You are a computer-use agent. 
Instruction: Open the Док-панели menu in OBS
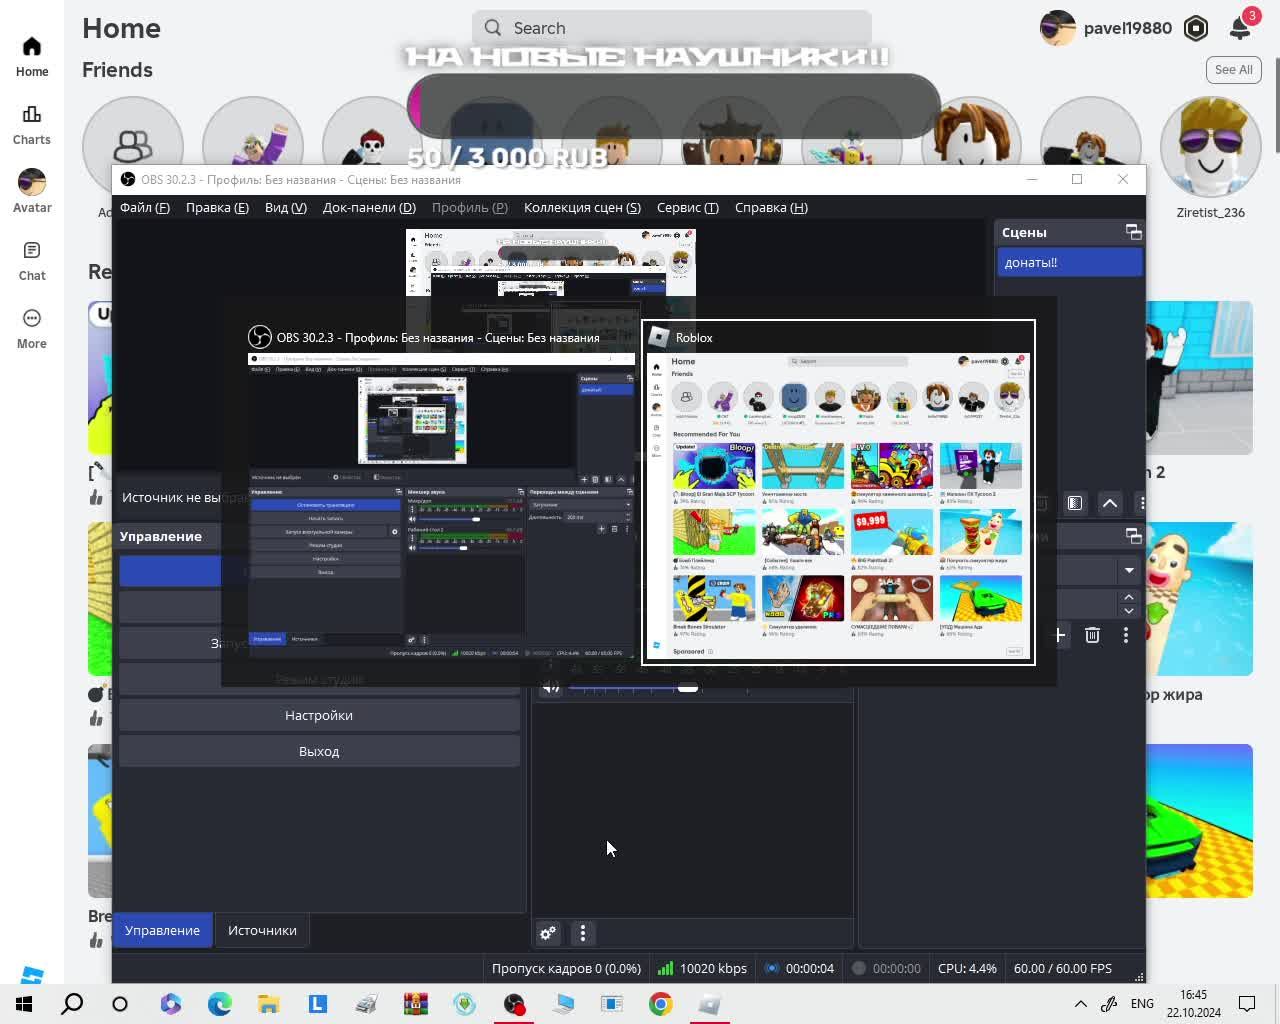pyautogui.click(x=369, y=208)
